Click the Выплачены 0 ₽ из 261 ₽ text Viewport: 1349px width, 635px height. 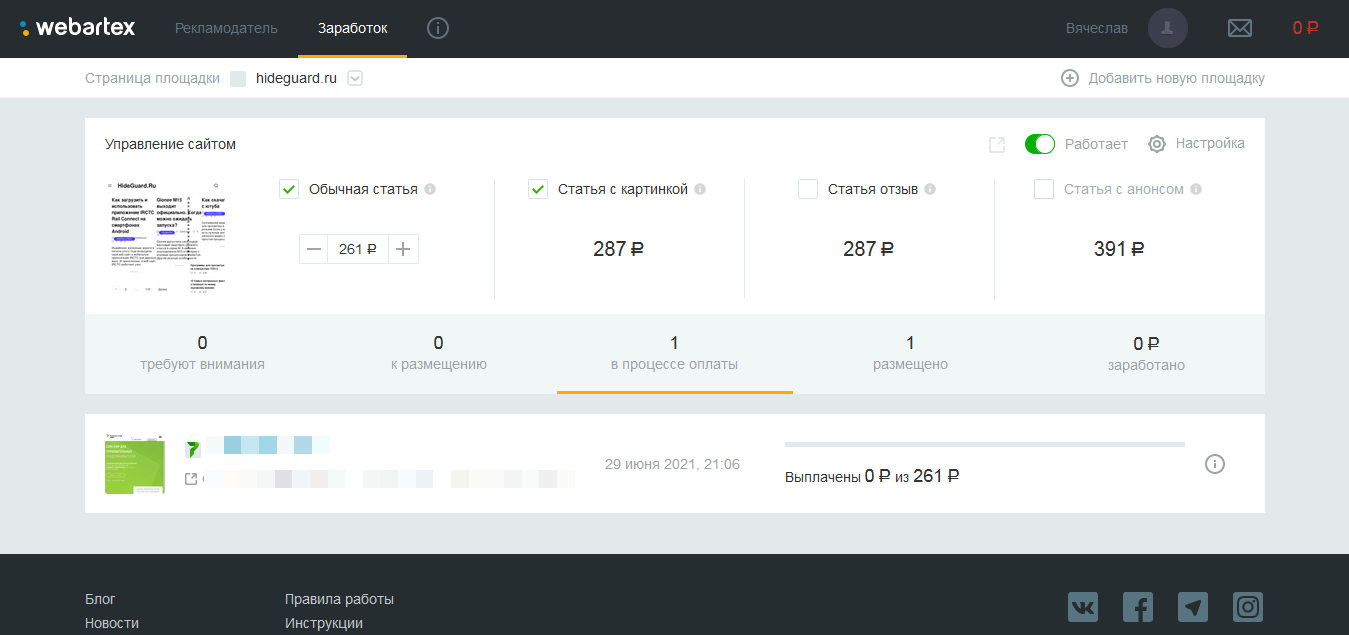point(872,477)
